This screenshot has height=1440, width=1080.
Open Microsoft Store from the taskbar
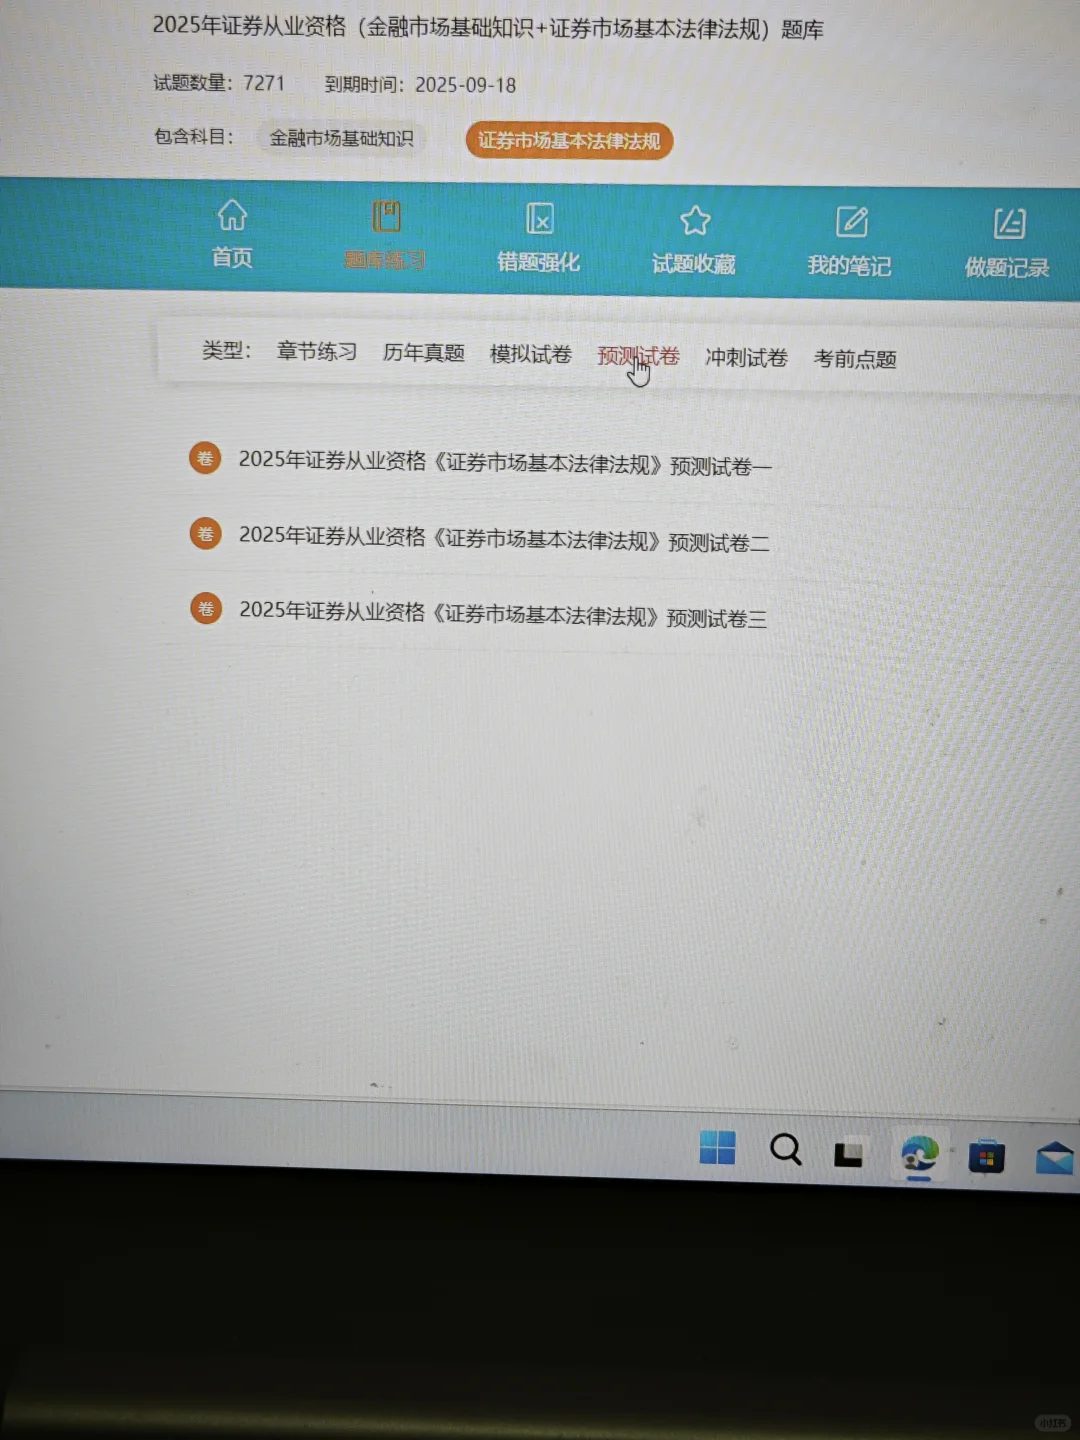(x=987, y=1156)
